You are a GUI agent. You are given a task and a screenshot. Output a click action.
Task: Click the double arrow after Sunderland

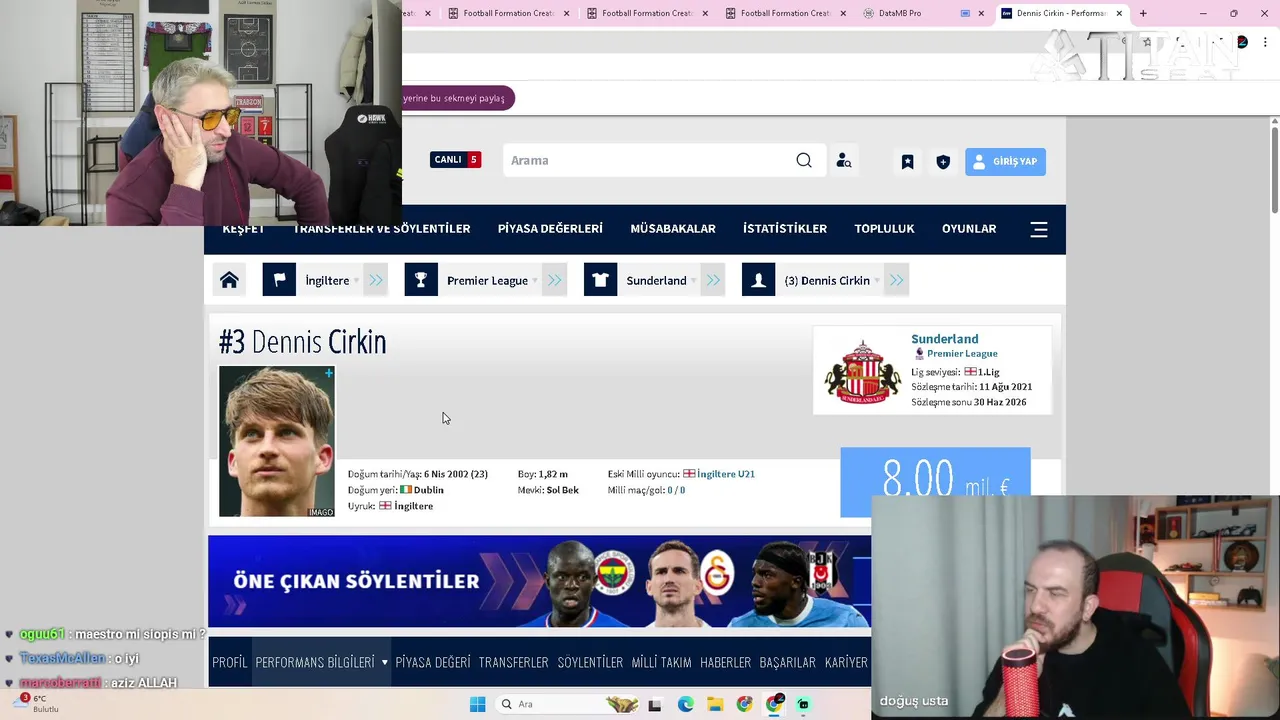click(713, 280)
